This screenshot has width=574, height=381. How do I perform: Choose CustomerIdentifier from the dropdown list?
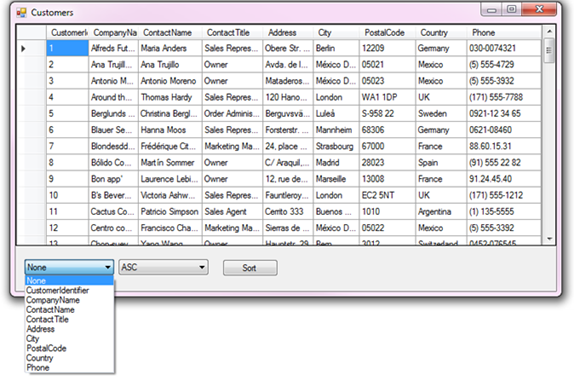coord(69,290)
